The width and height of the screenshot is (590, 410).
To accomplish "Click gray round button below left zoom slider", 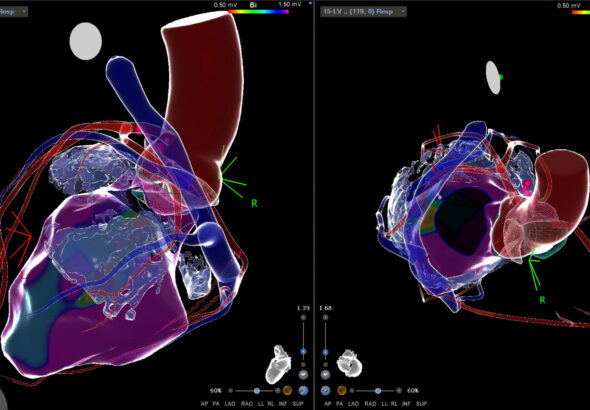I will click(303, 375).
